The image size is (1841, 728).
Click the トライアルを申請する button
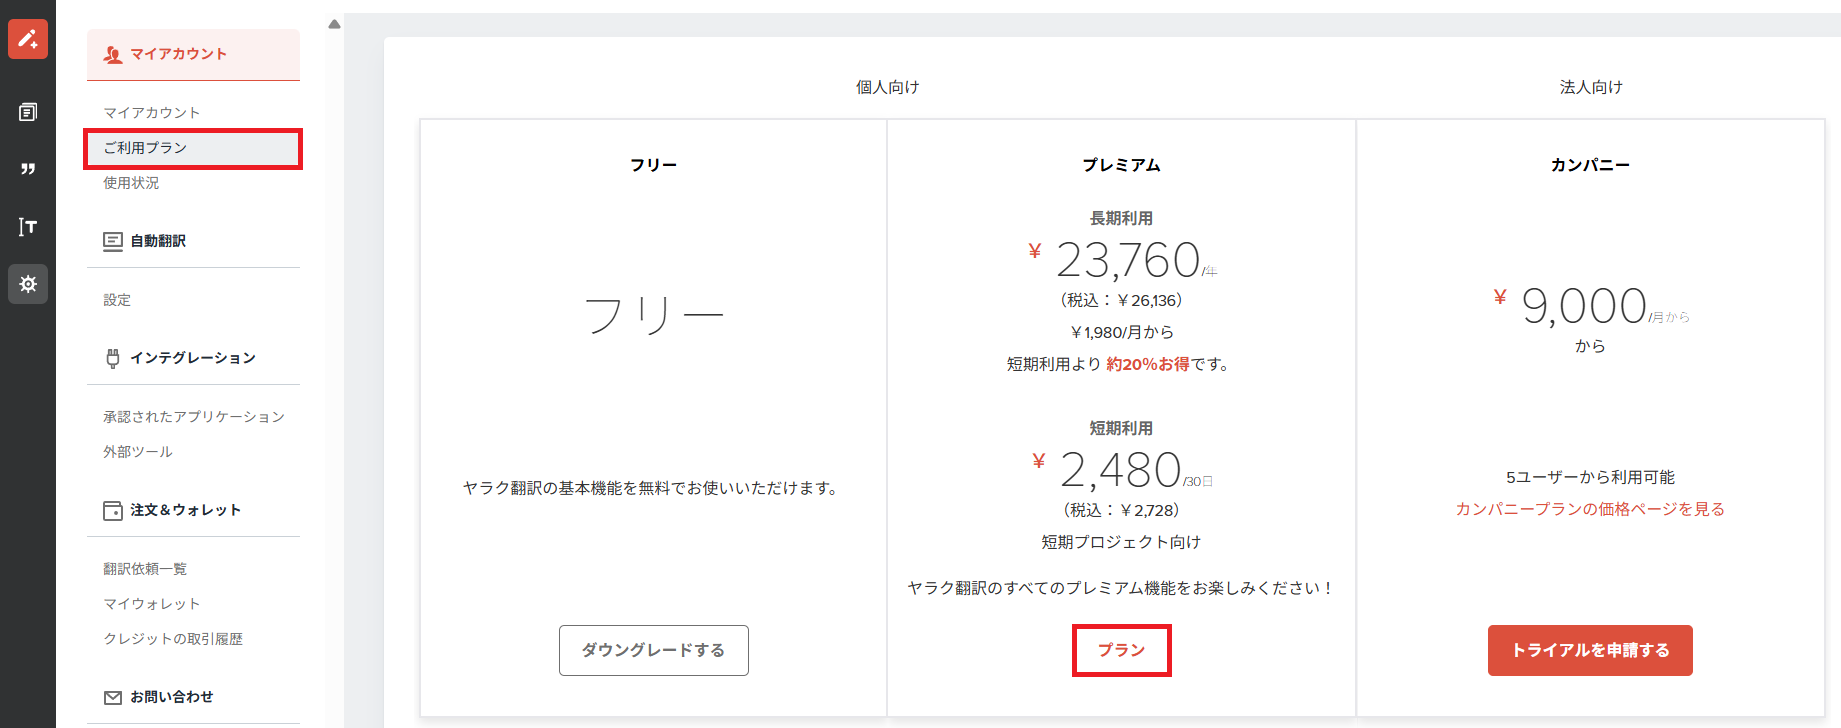tap(1590, 650)
